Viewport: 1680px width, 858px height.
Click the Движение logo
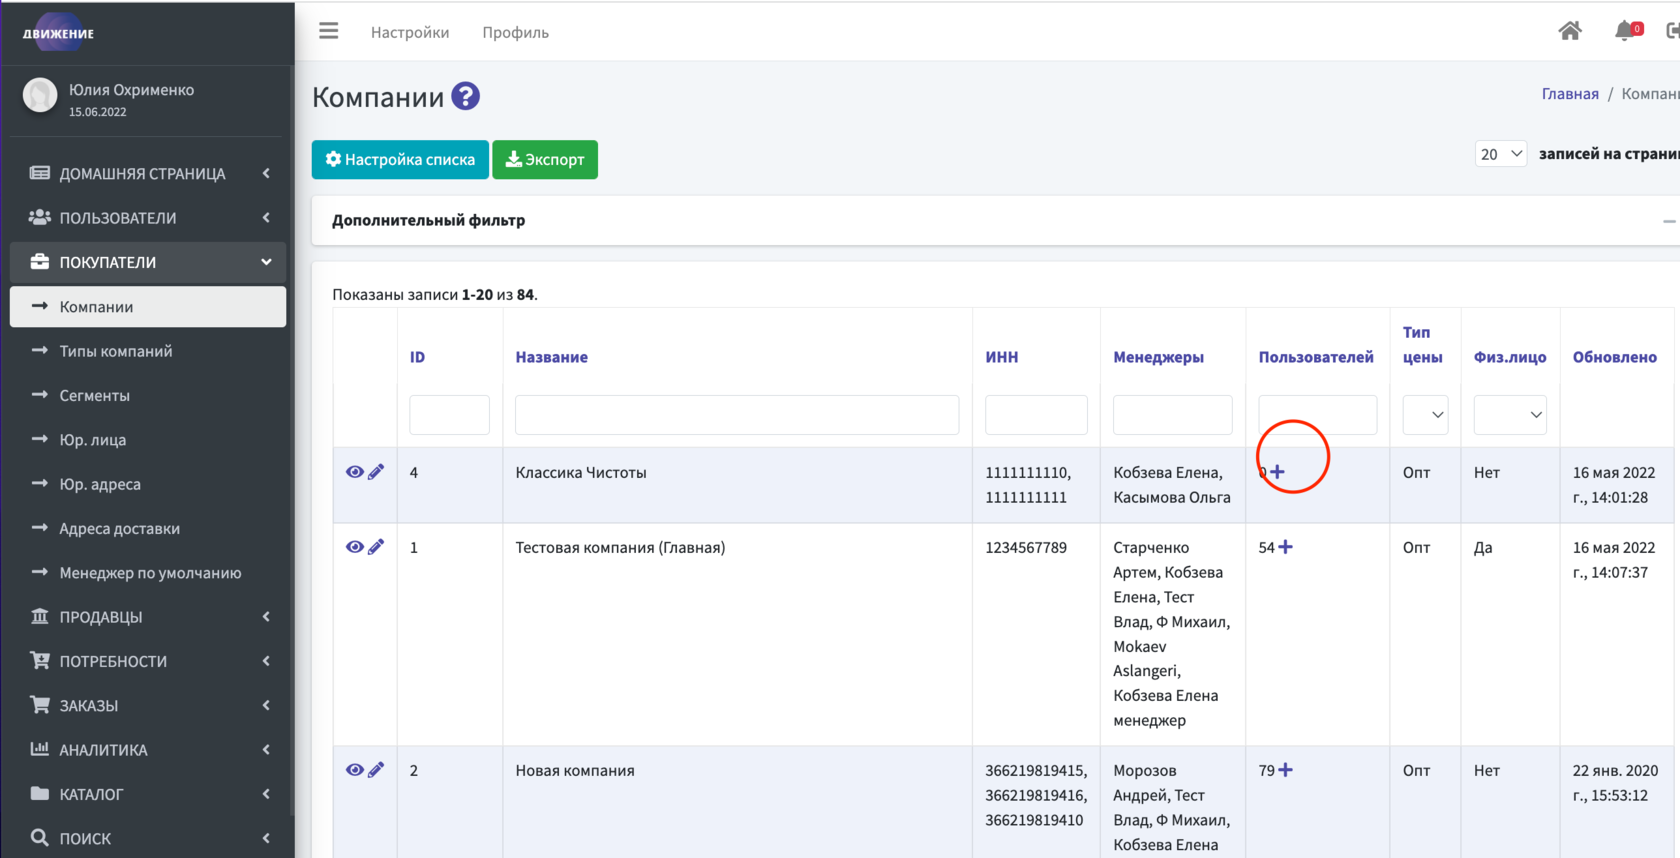pyautogui.click(x=58, y=33)
